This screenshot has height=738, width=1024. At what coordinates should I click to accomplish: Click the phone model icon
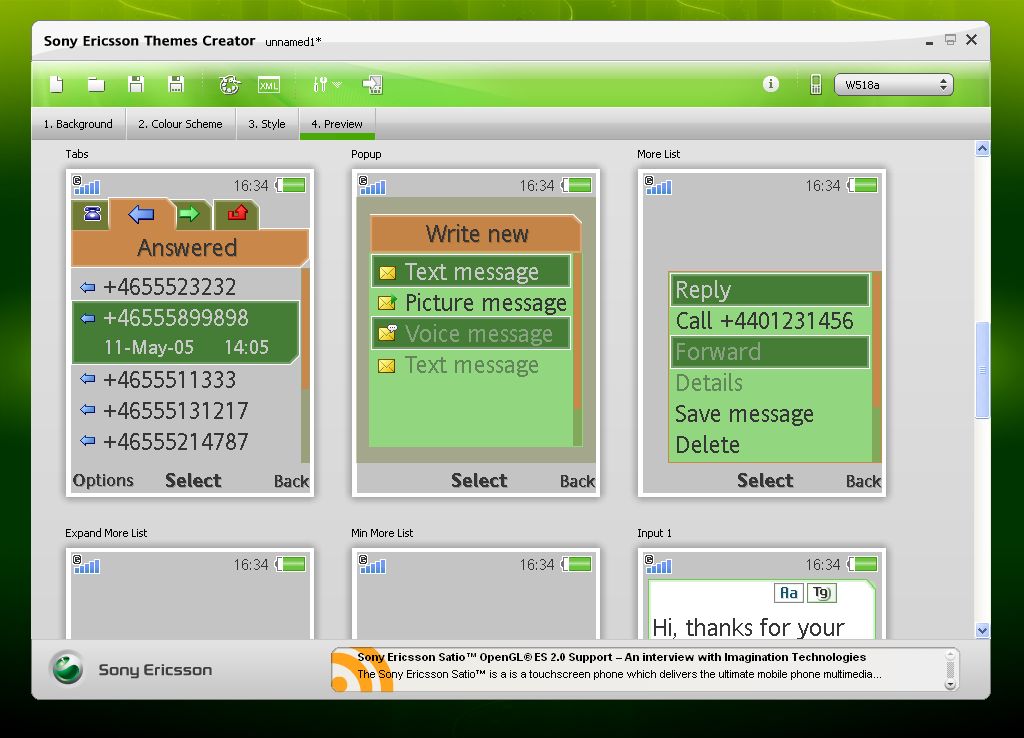(x=816, y=84)
